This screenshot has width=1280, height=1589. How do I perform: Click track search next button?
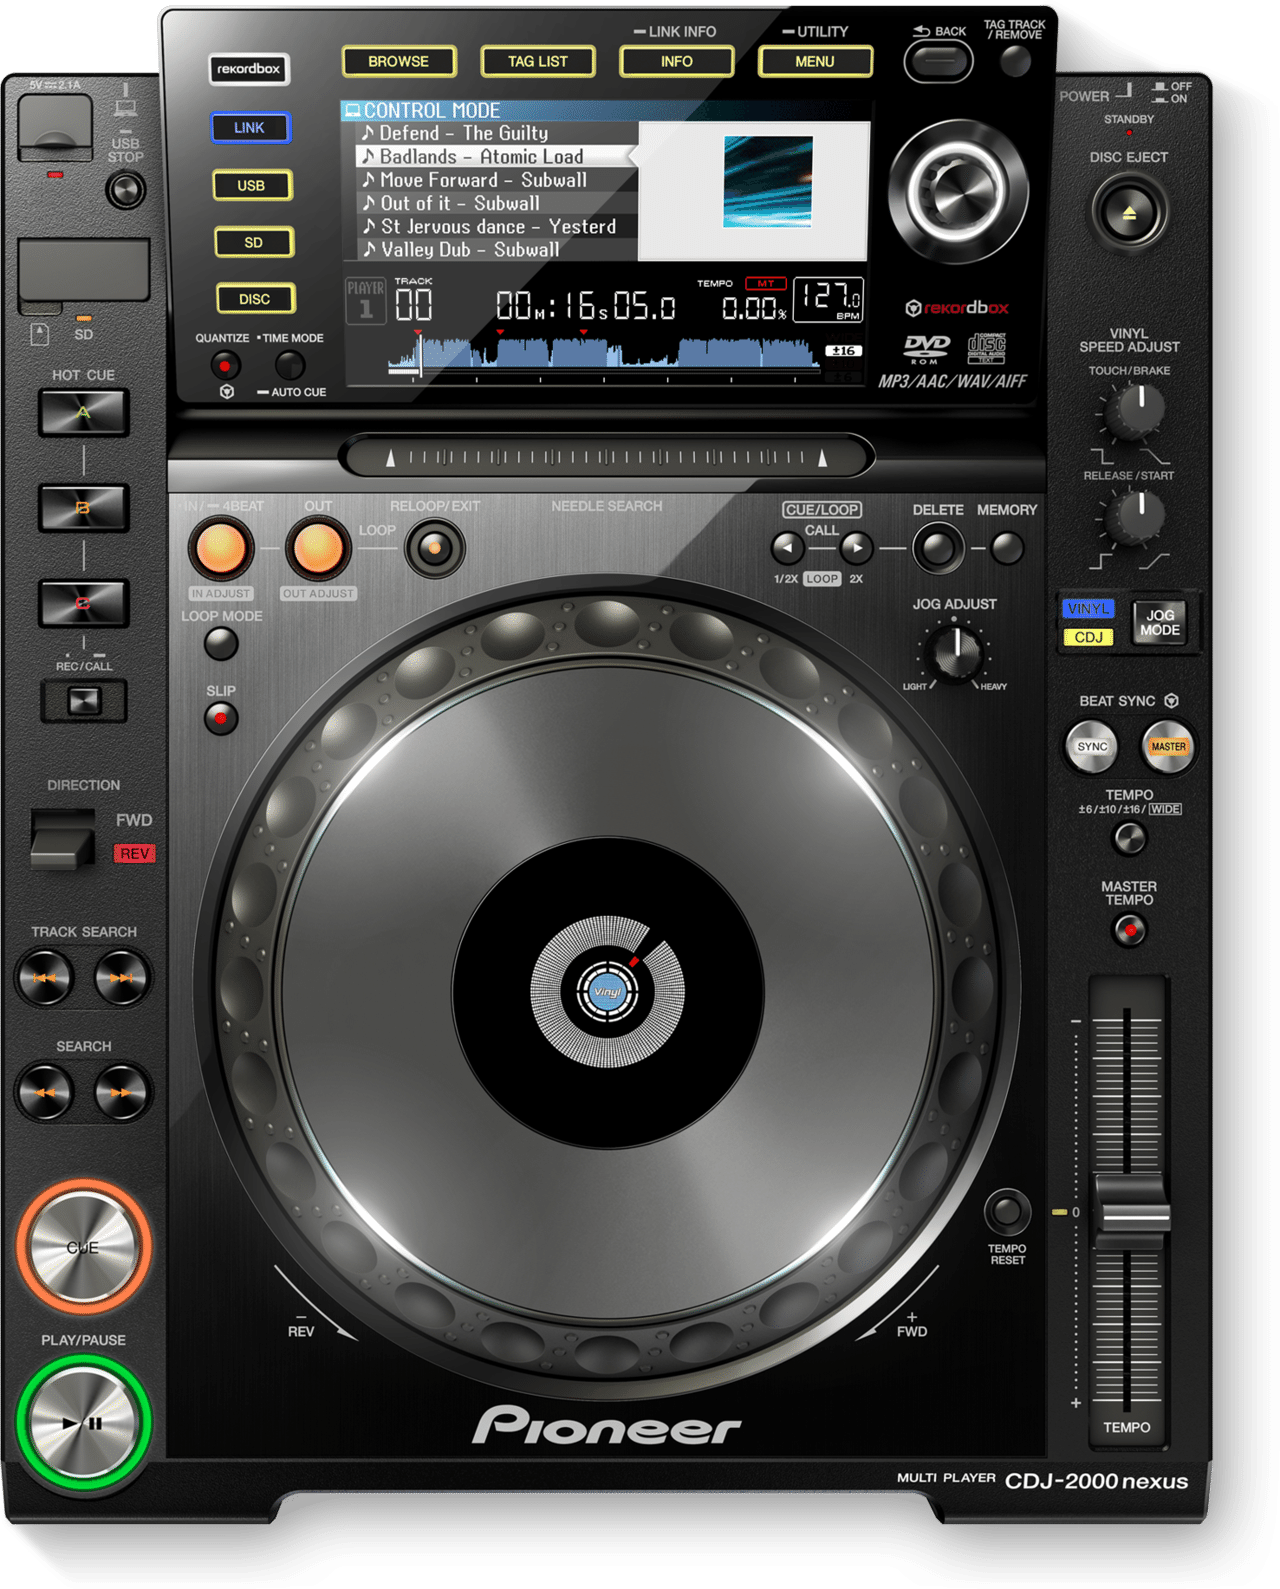(x=121, y=978)
